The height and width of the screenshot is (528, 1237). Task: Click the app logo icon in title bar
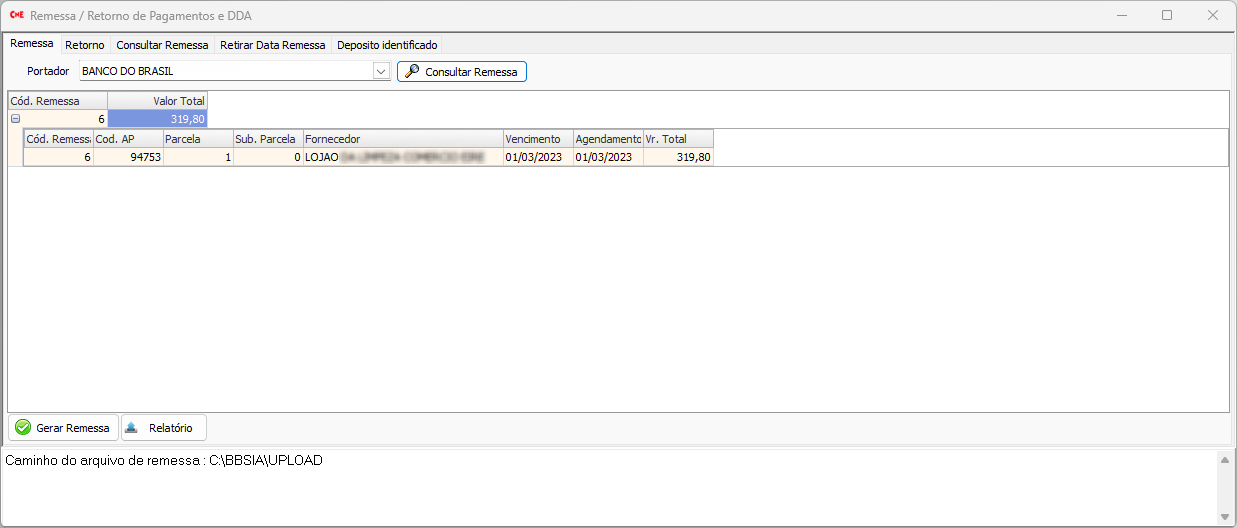coord(16,16)
